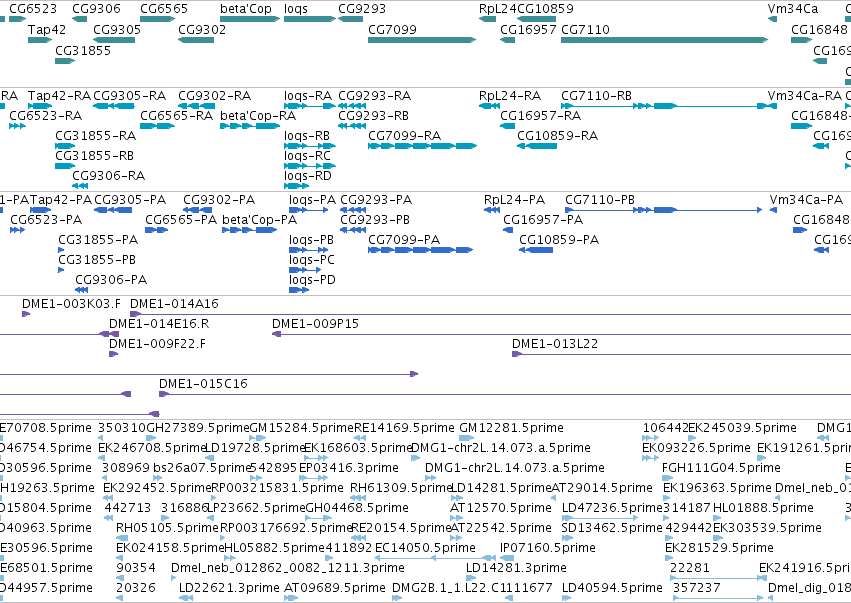Image resolution: width=851 pixels, height=603 pixels.
Task: Click the Vm34Ca-RA transcript label
Action: (804, 96)
